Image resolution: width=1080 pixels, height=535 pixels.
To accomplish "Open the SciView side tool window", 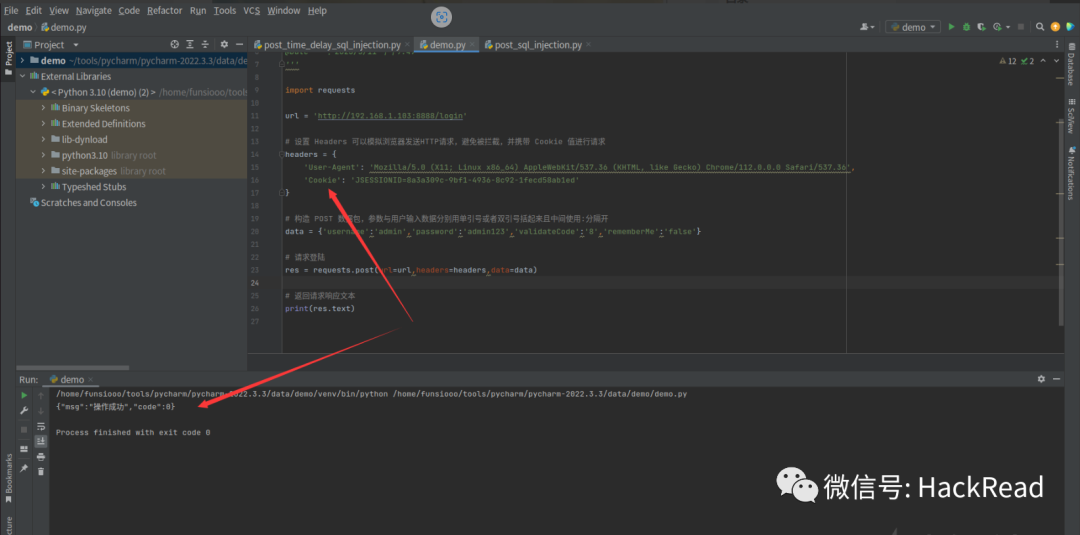I will coord(1072,115).
